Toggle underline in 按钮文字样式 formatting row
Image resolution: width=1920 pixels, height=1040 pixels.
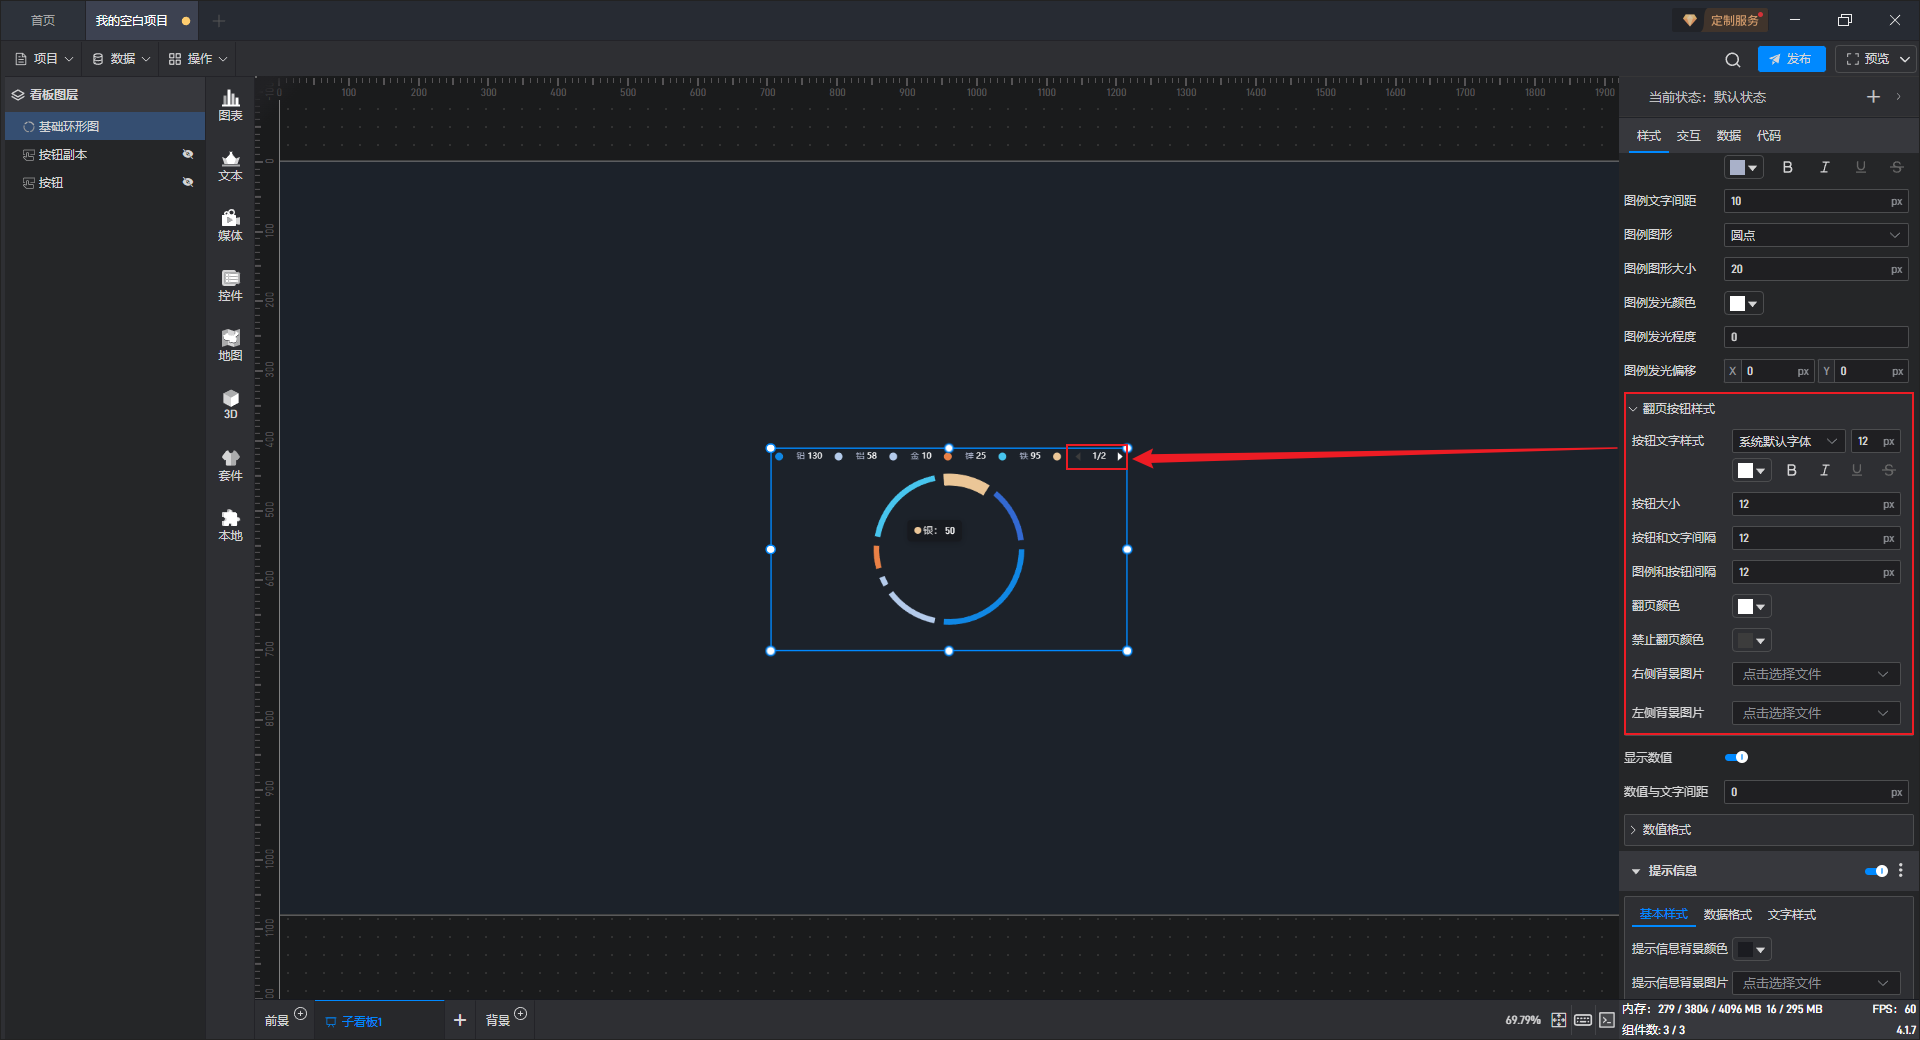click(x=1857, y=470)
